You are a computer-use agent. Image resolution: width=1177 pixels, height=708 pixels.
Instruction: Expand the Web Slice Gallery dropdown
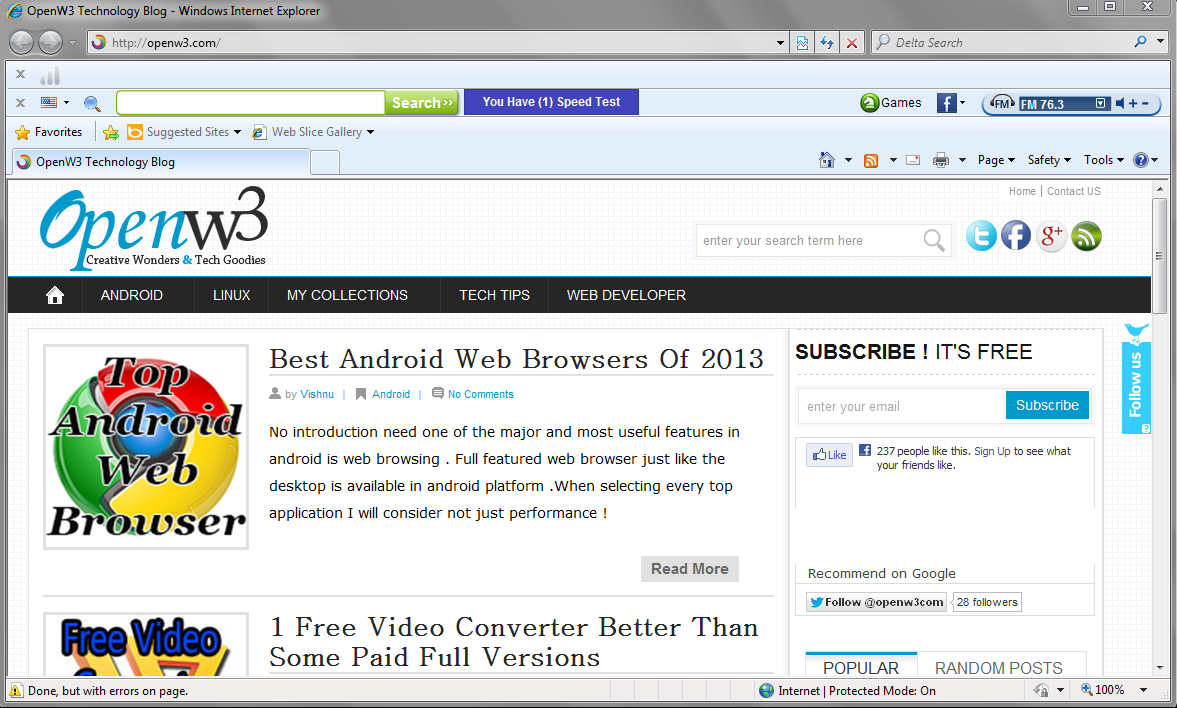[370, 132]
